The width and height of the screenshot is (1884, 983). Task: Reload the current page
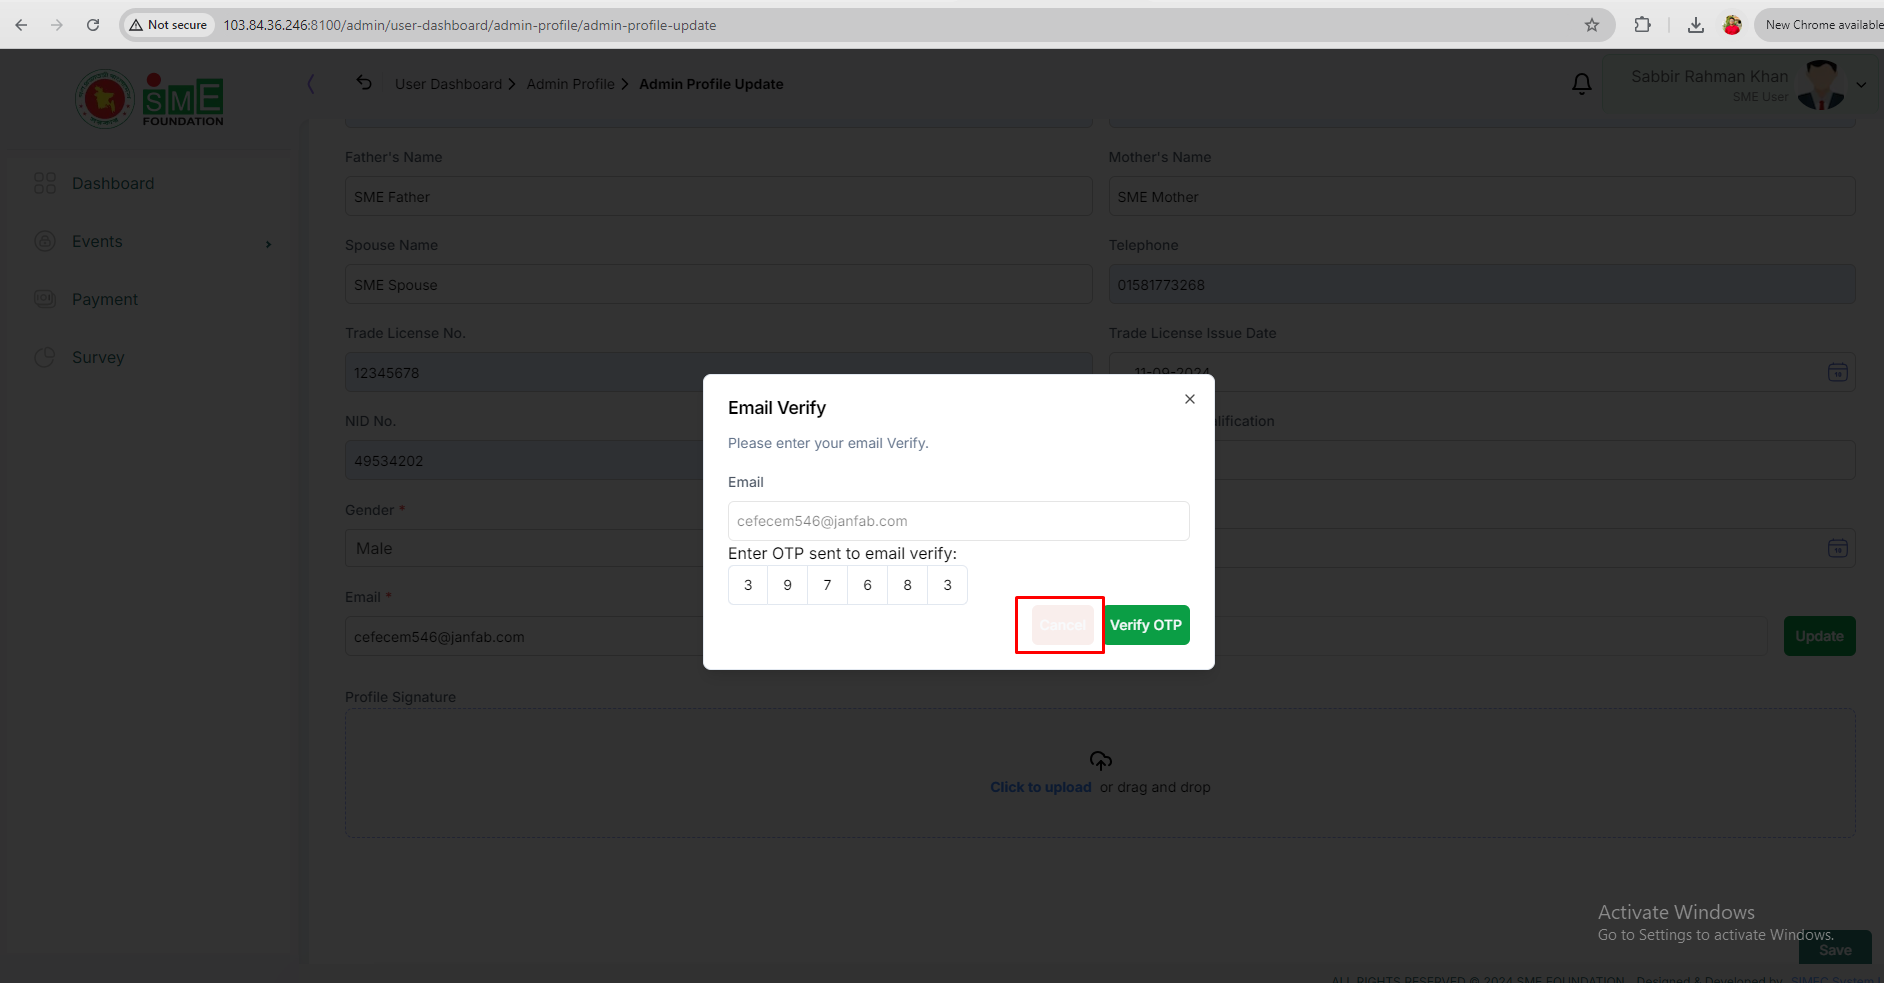click(x=93, y=25)
